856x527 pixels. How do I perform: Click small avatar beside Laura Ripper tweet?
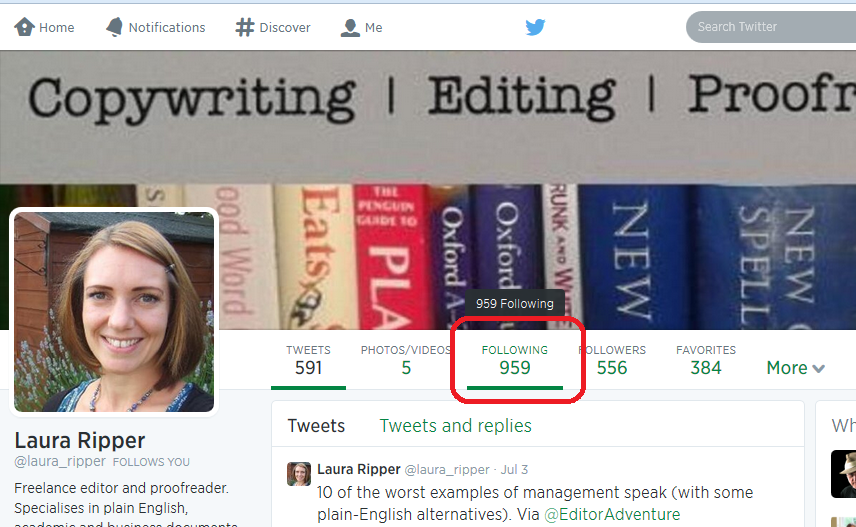(299, 474)
